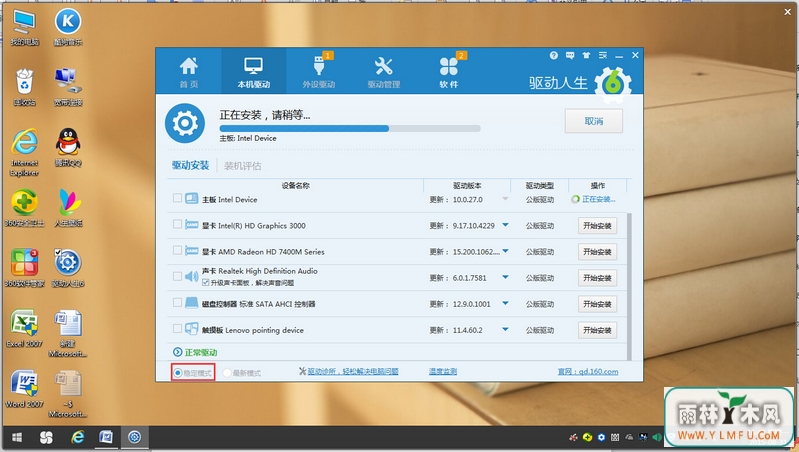Start install for Intel HD Graphics 3000
Image resolution: width=799 pixels, height=452 pixels.
coord(597,226)
